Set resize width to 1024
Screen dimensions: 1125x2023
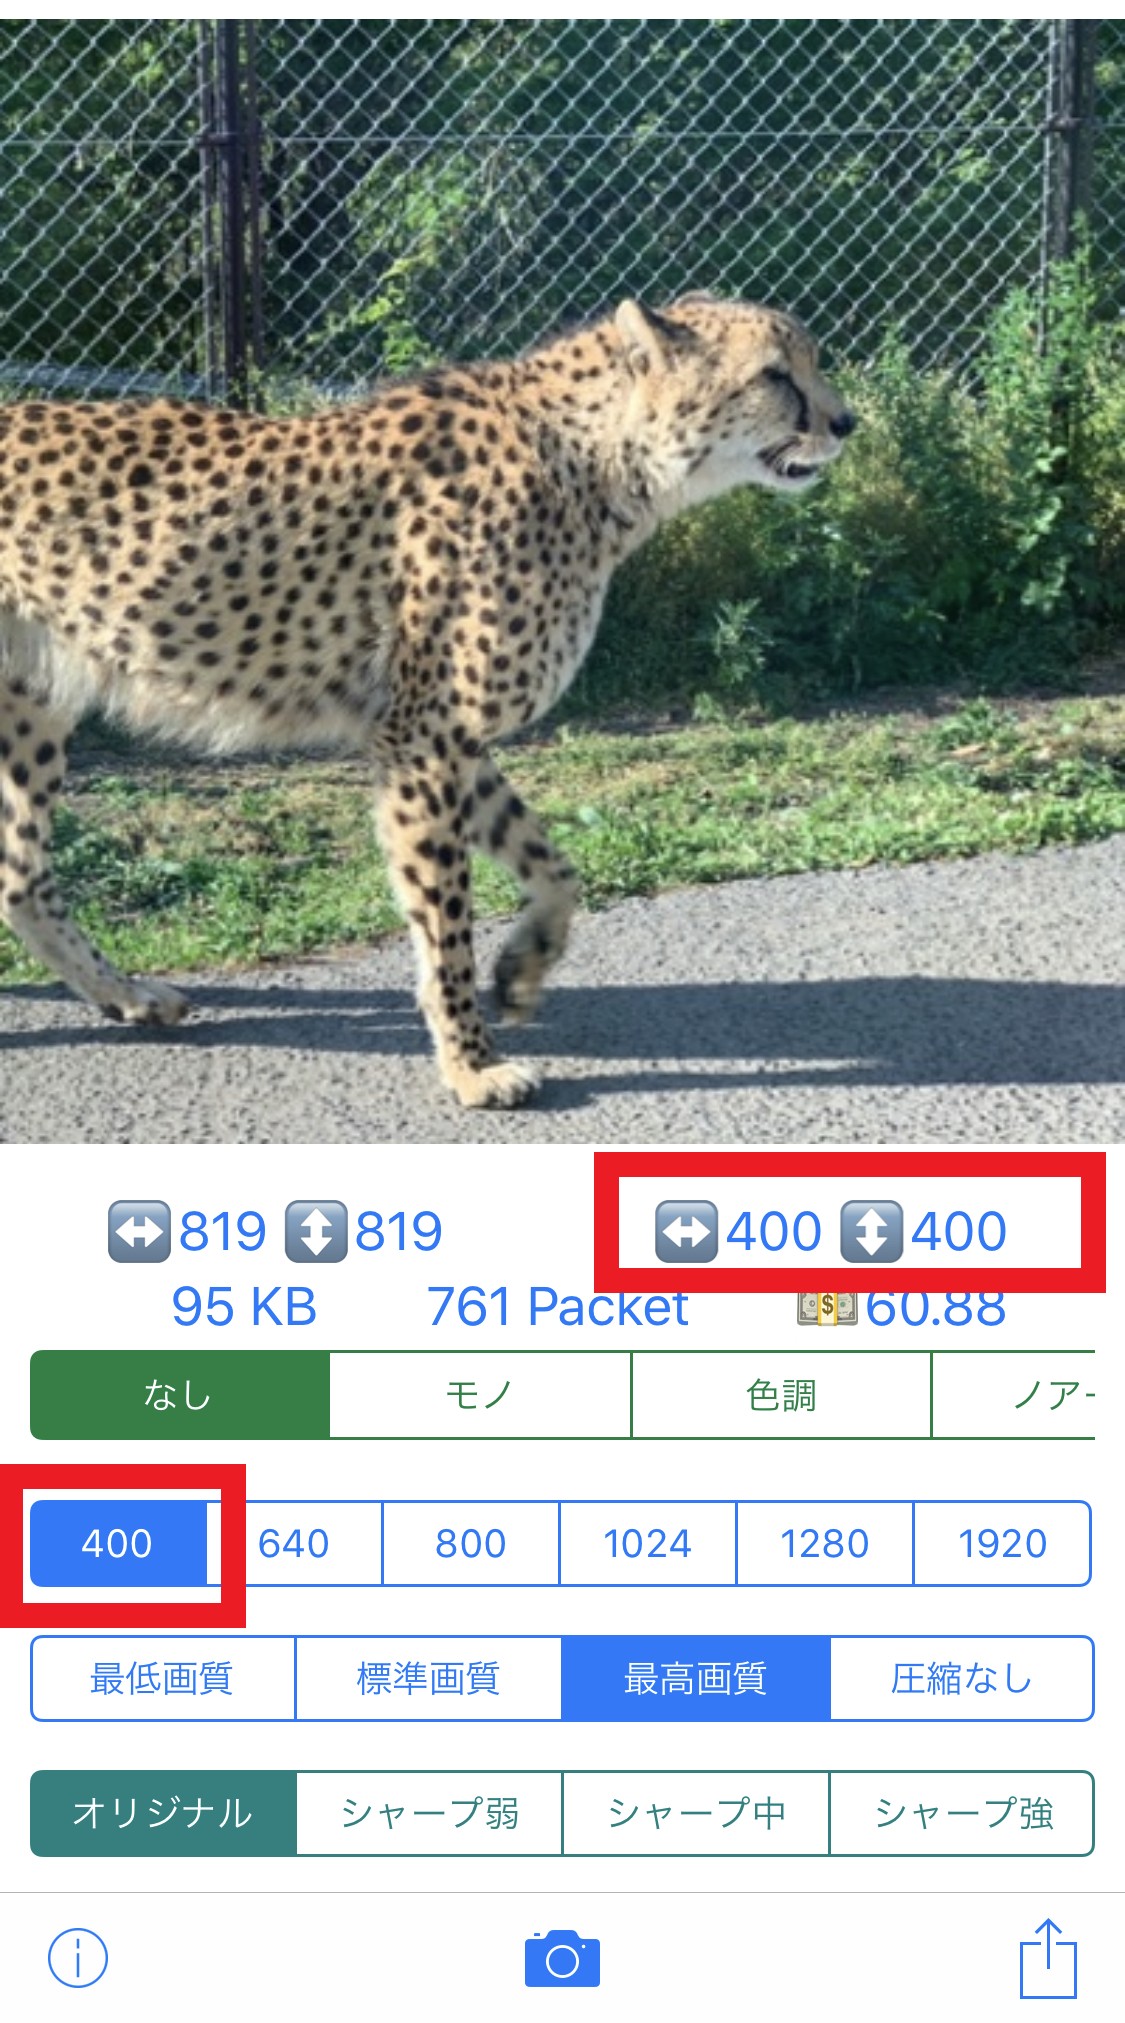[648, 1543]
